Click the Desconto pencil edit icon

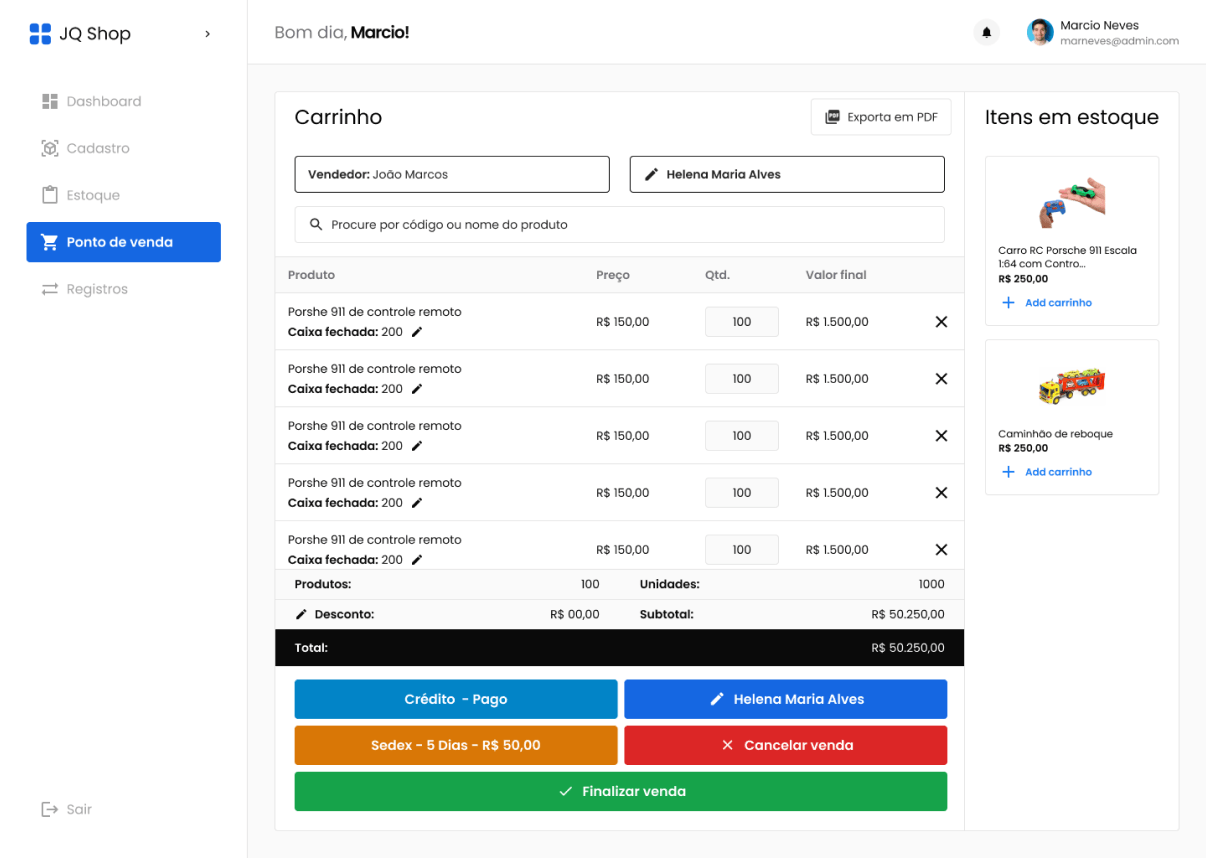[x=301, y=614]
